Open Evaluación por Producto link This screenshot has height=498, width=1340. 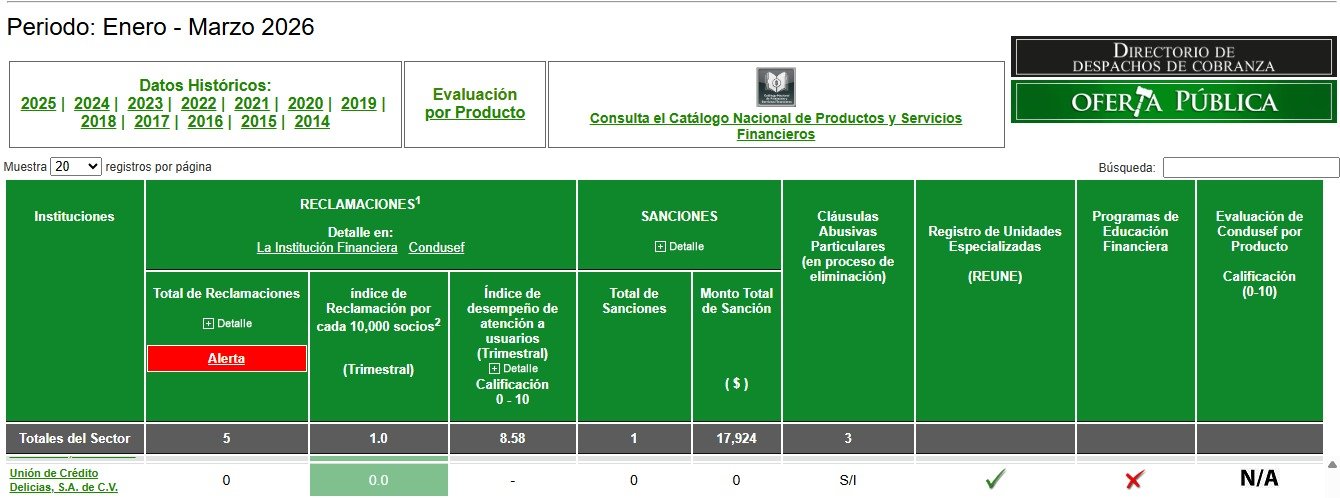point(475,103)
